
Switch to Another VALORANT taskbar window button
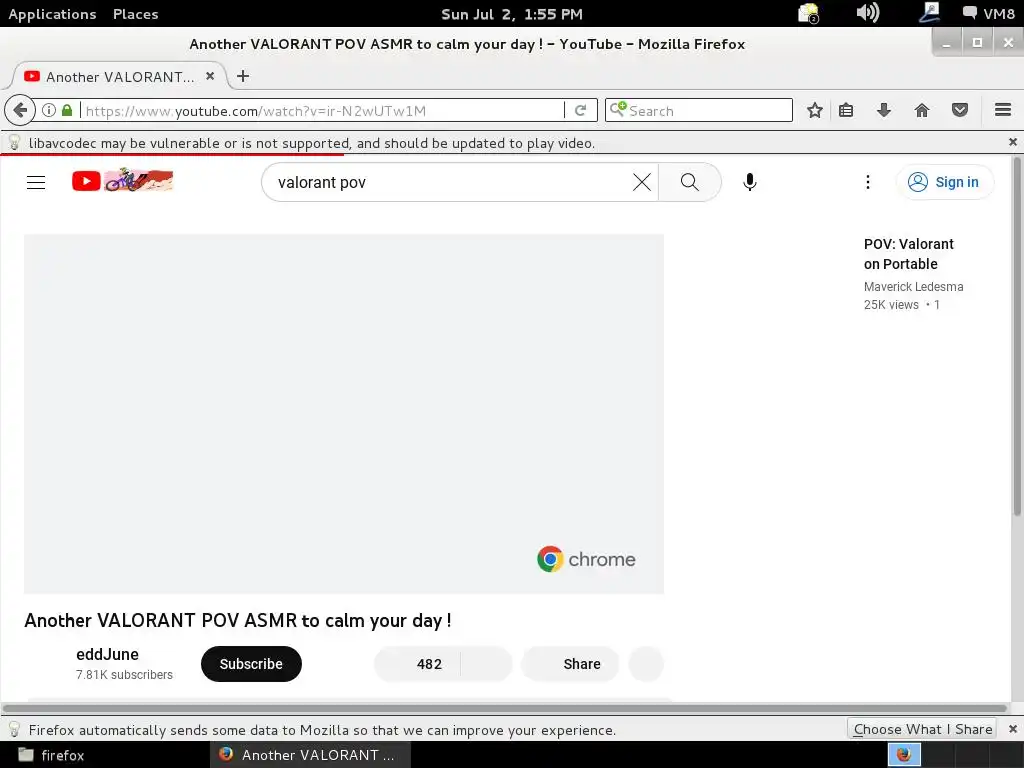pos(310,755)
